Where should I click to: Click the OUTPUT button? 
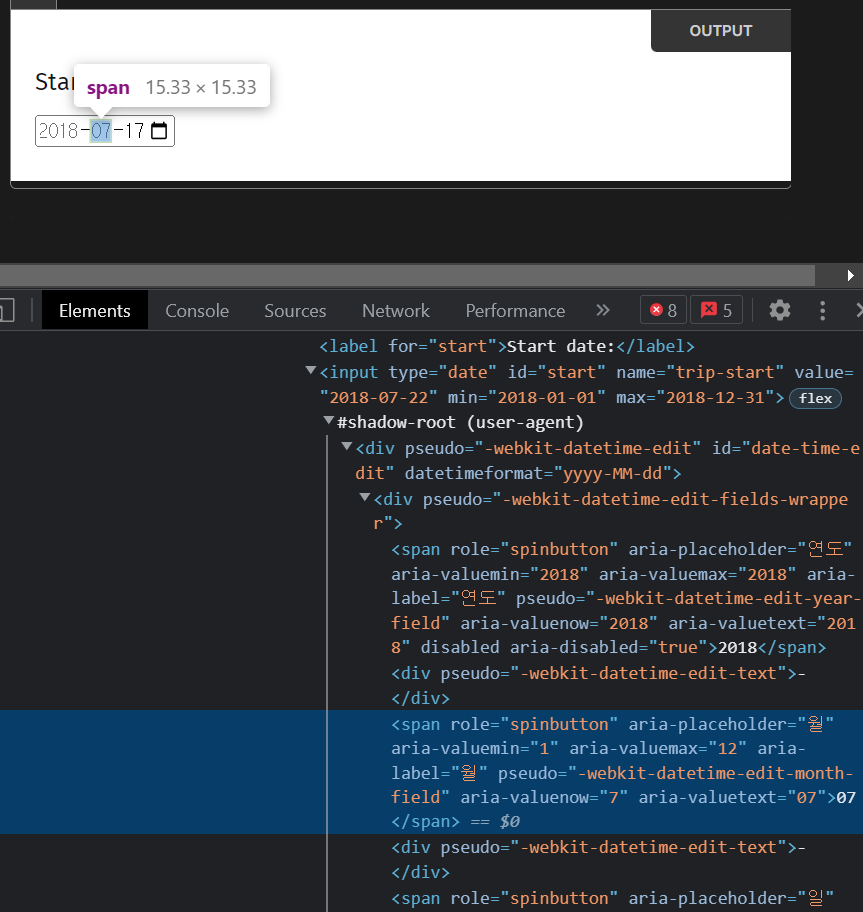point(721,31)
